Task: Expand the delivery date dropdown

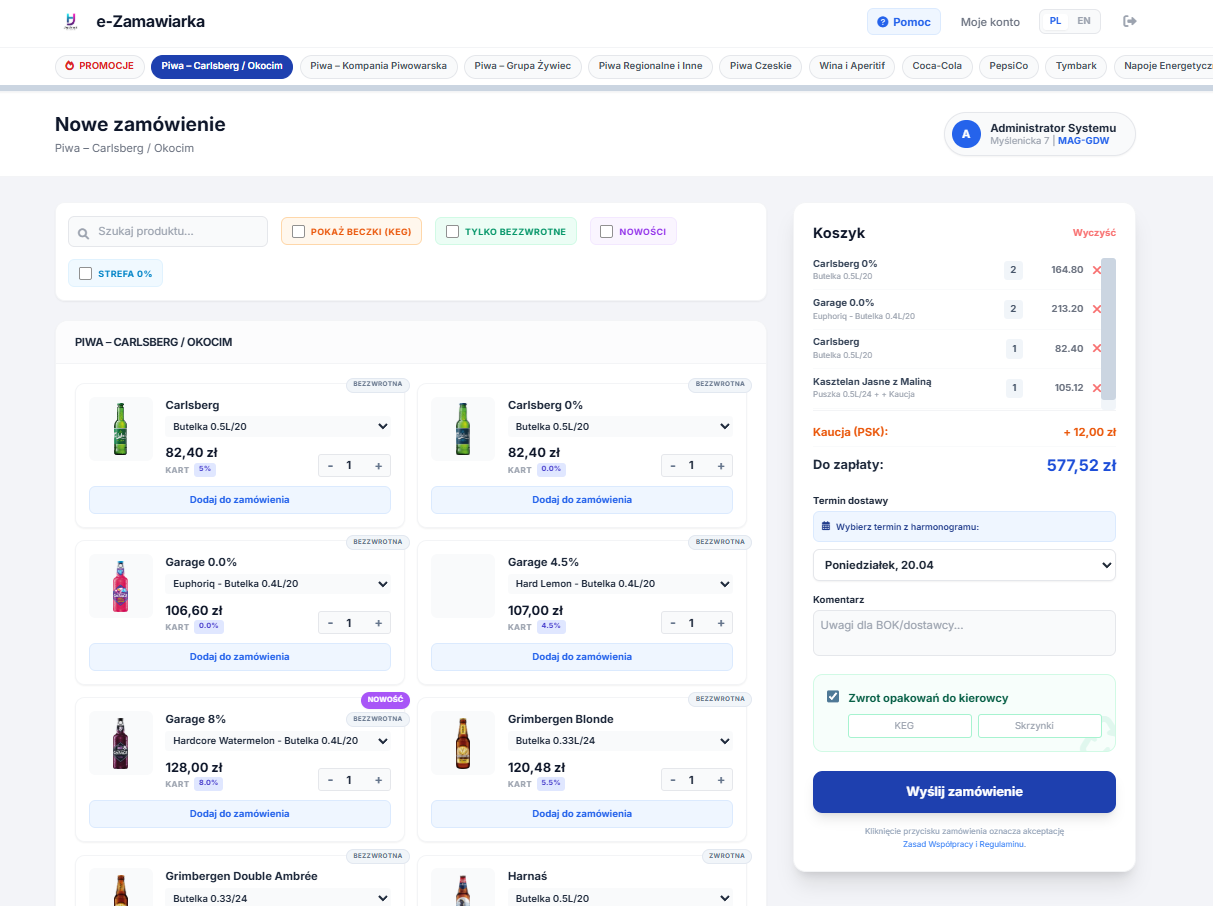Action: point(964,565)
